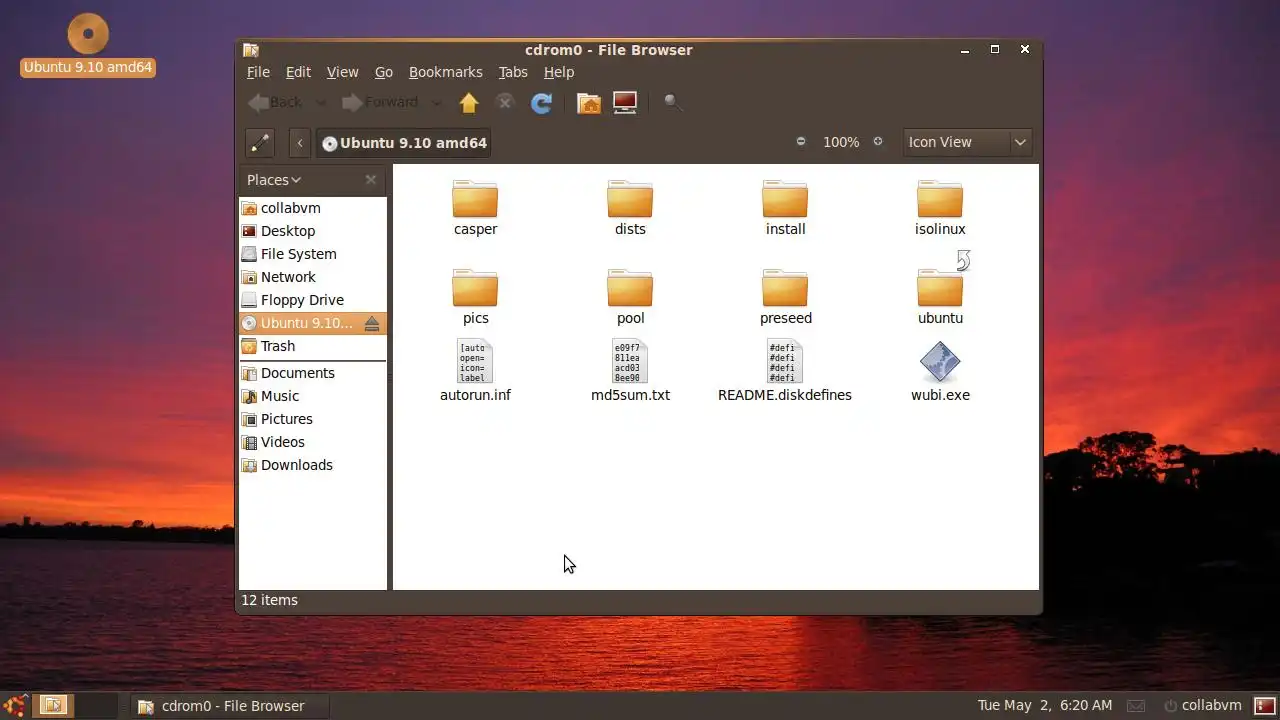Open file search from toolbar

point(673,102)
